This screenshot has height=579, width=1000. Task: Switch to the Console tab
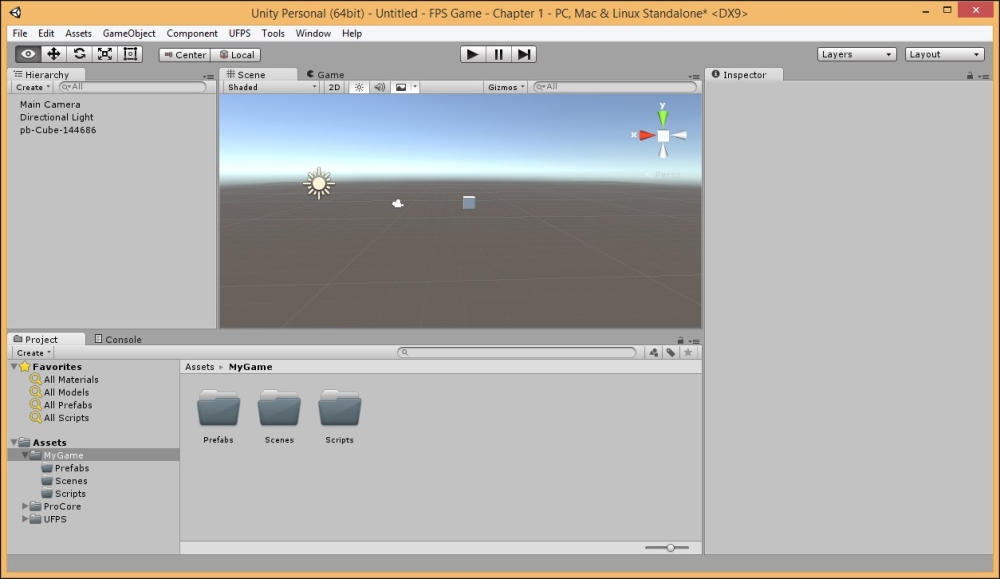118,339
